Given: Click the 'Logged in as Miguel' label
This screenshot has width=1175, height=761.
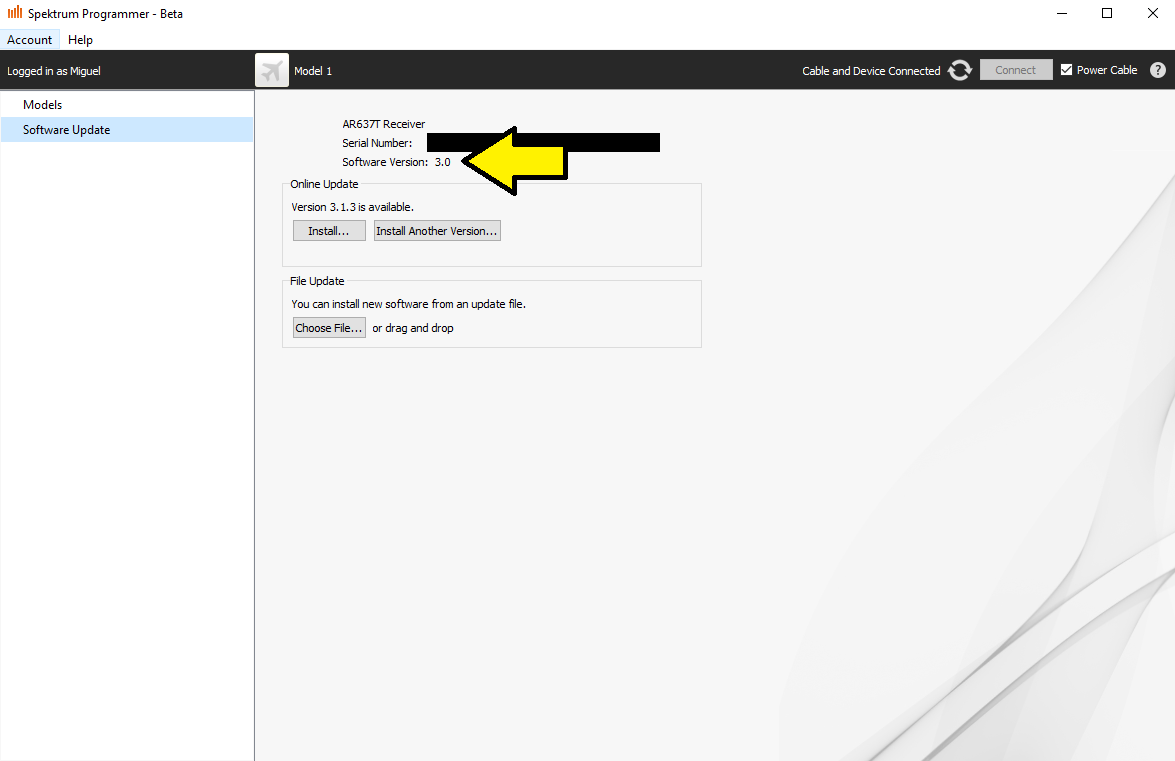Looking at the screenshot, I should coord(54,71).
